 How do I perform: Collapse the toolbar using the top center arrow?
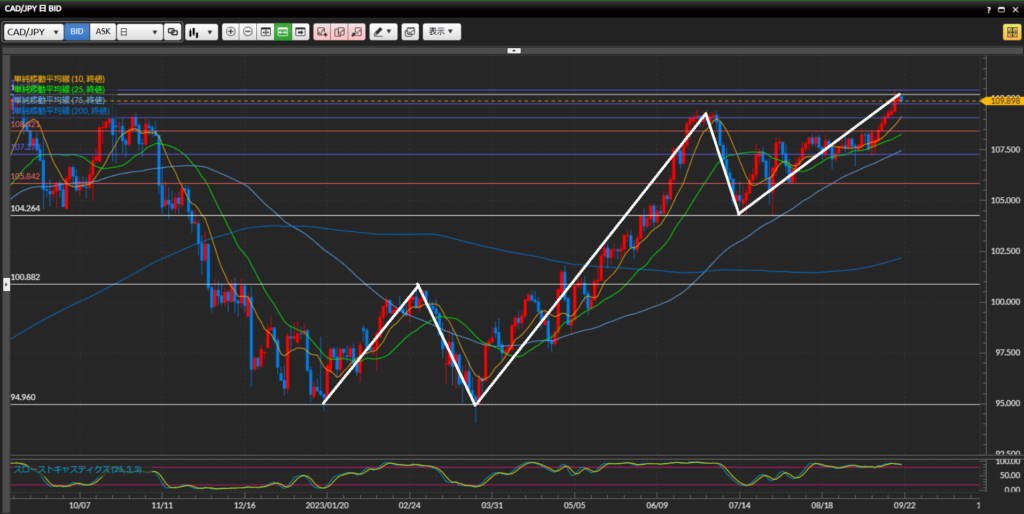514,49
